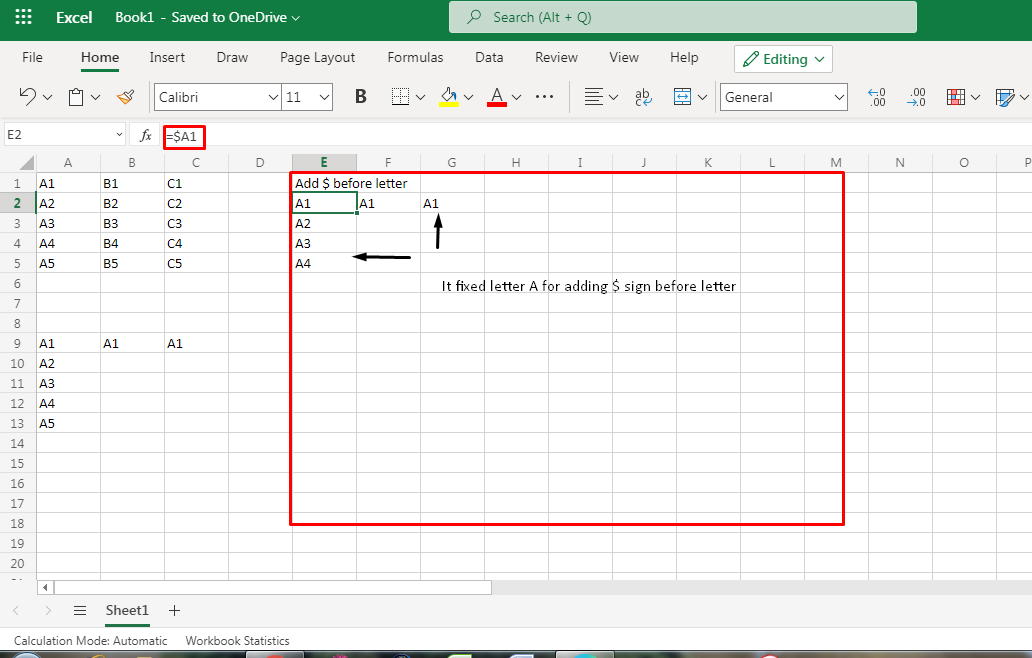
Task: Open the Page Layout tab
Action: pos(317,58)
